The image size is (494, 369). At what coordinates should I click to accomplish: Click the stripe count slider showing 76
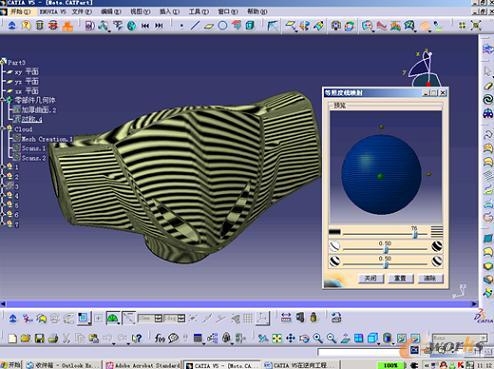415,235
